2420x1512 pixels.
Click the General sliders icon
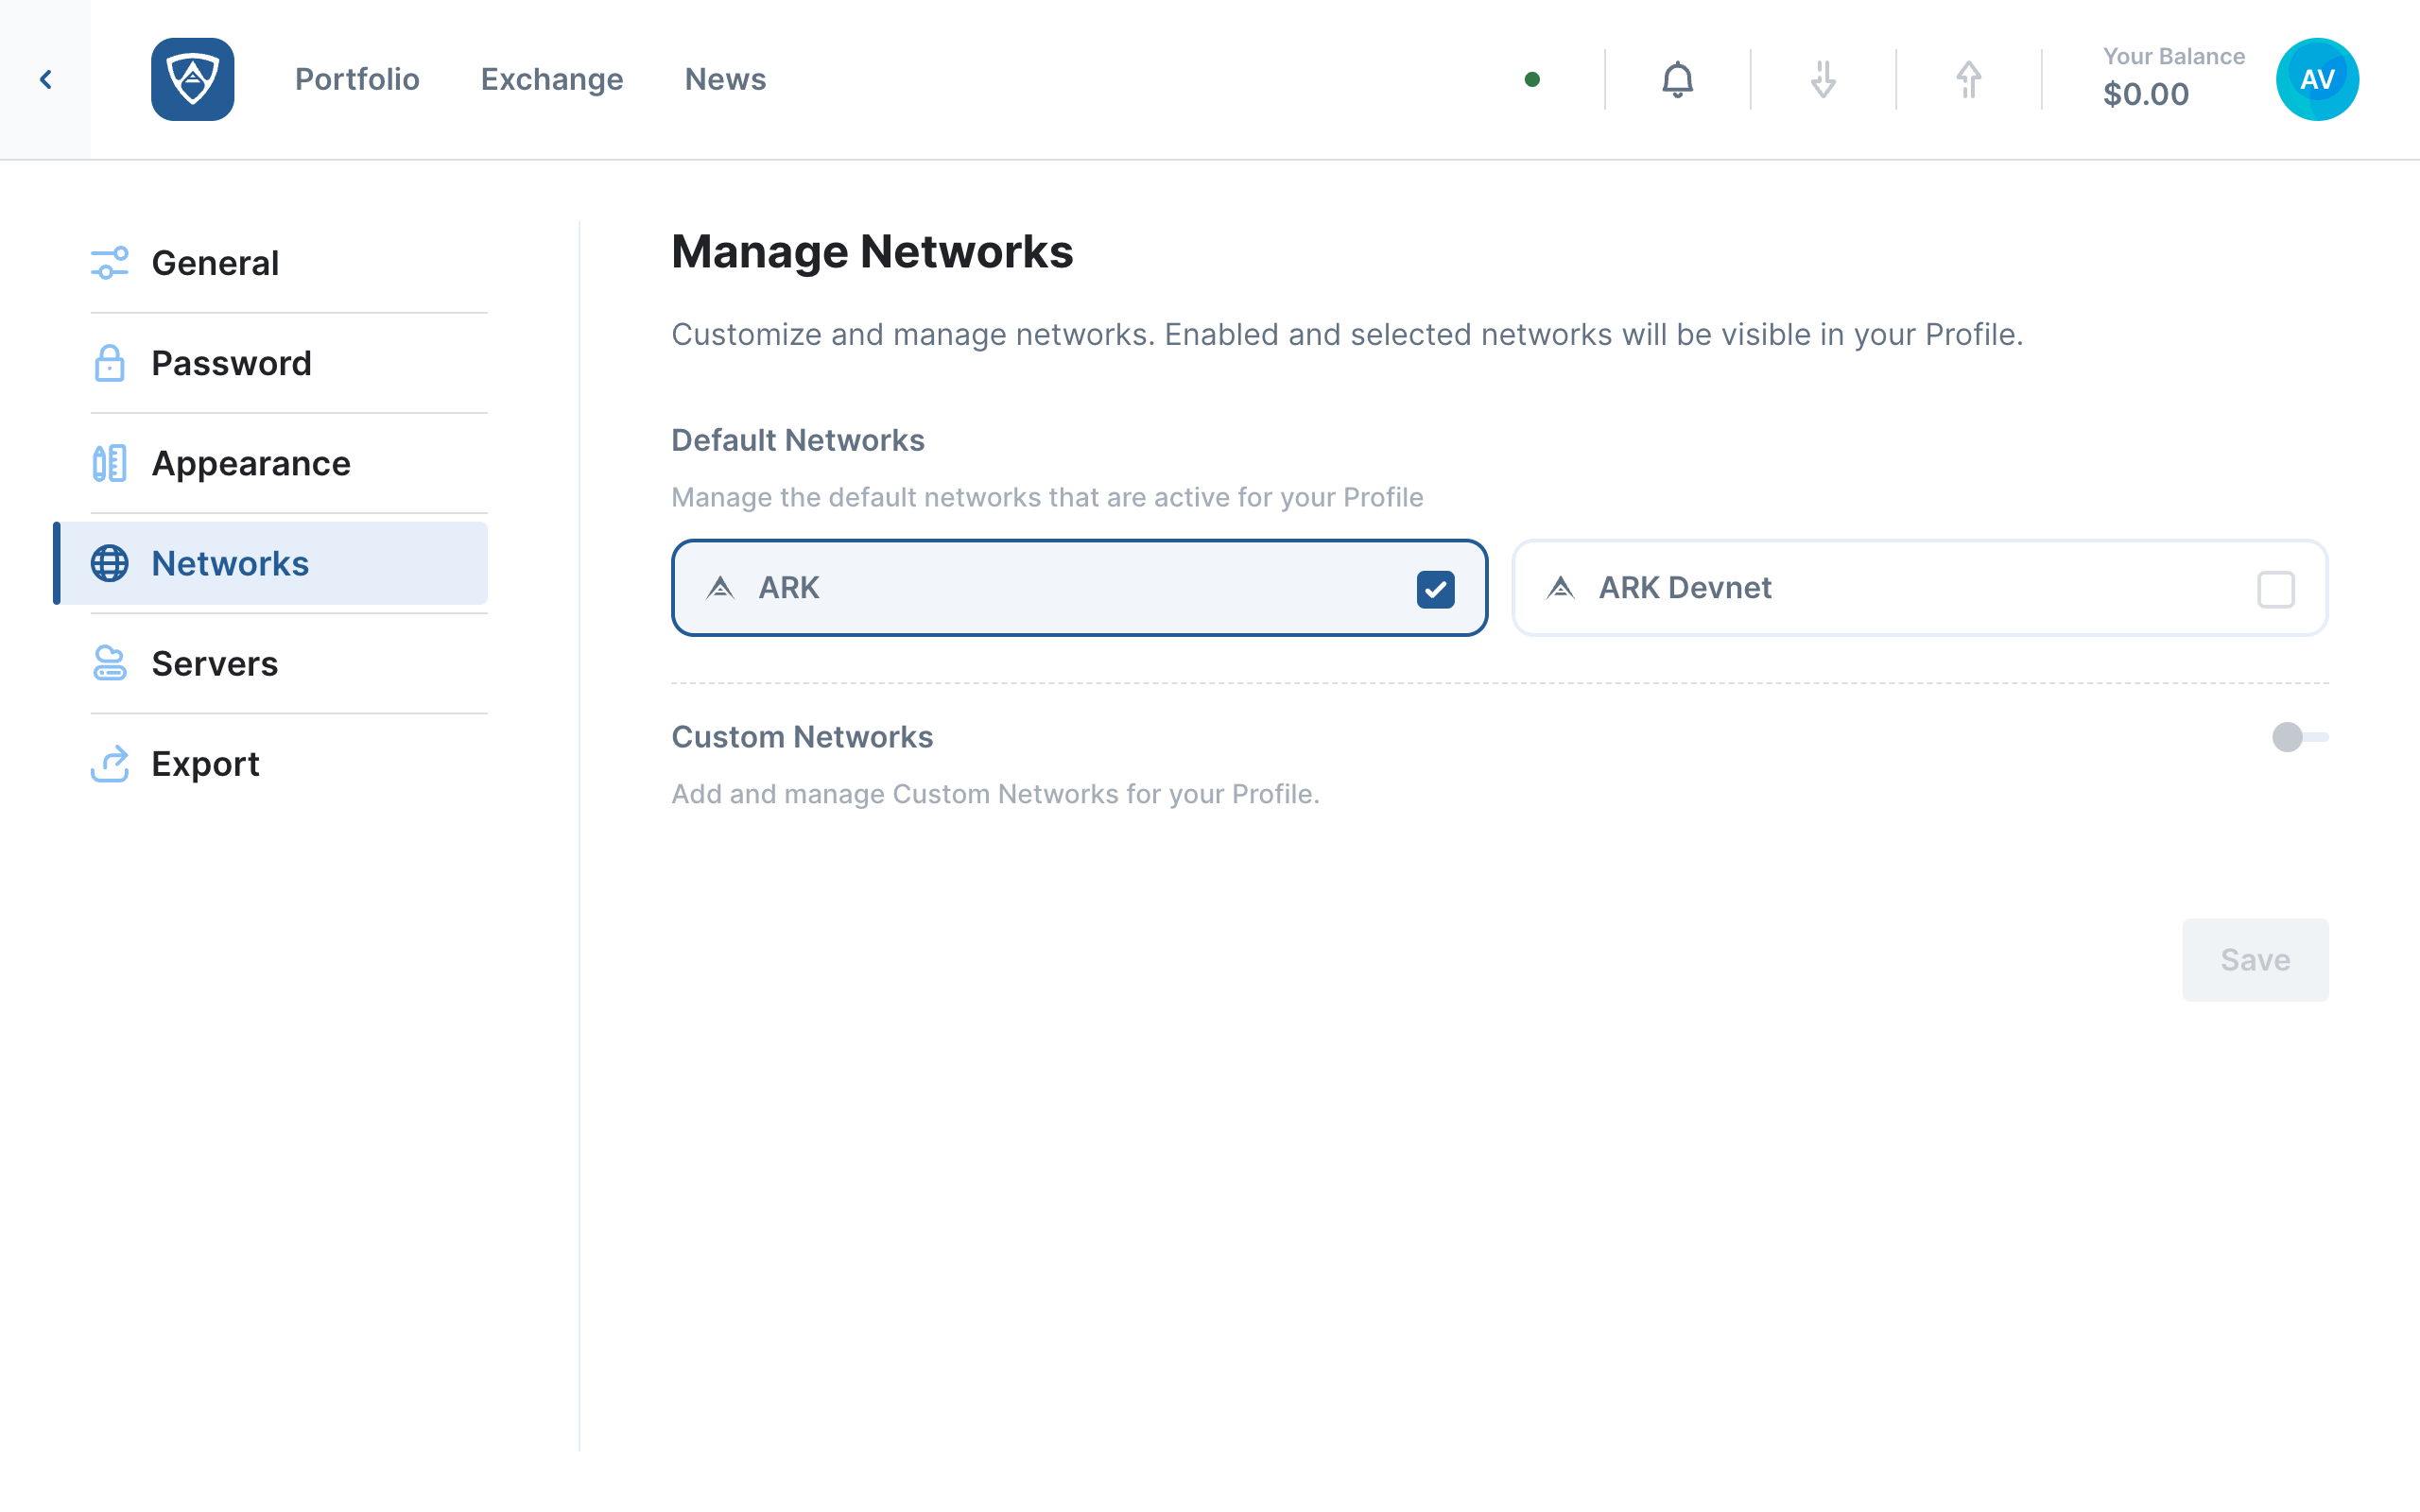[x=109, y=263]
